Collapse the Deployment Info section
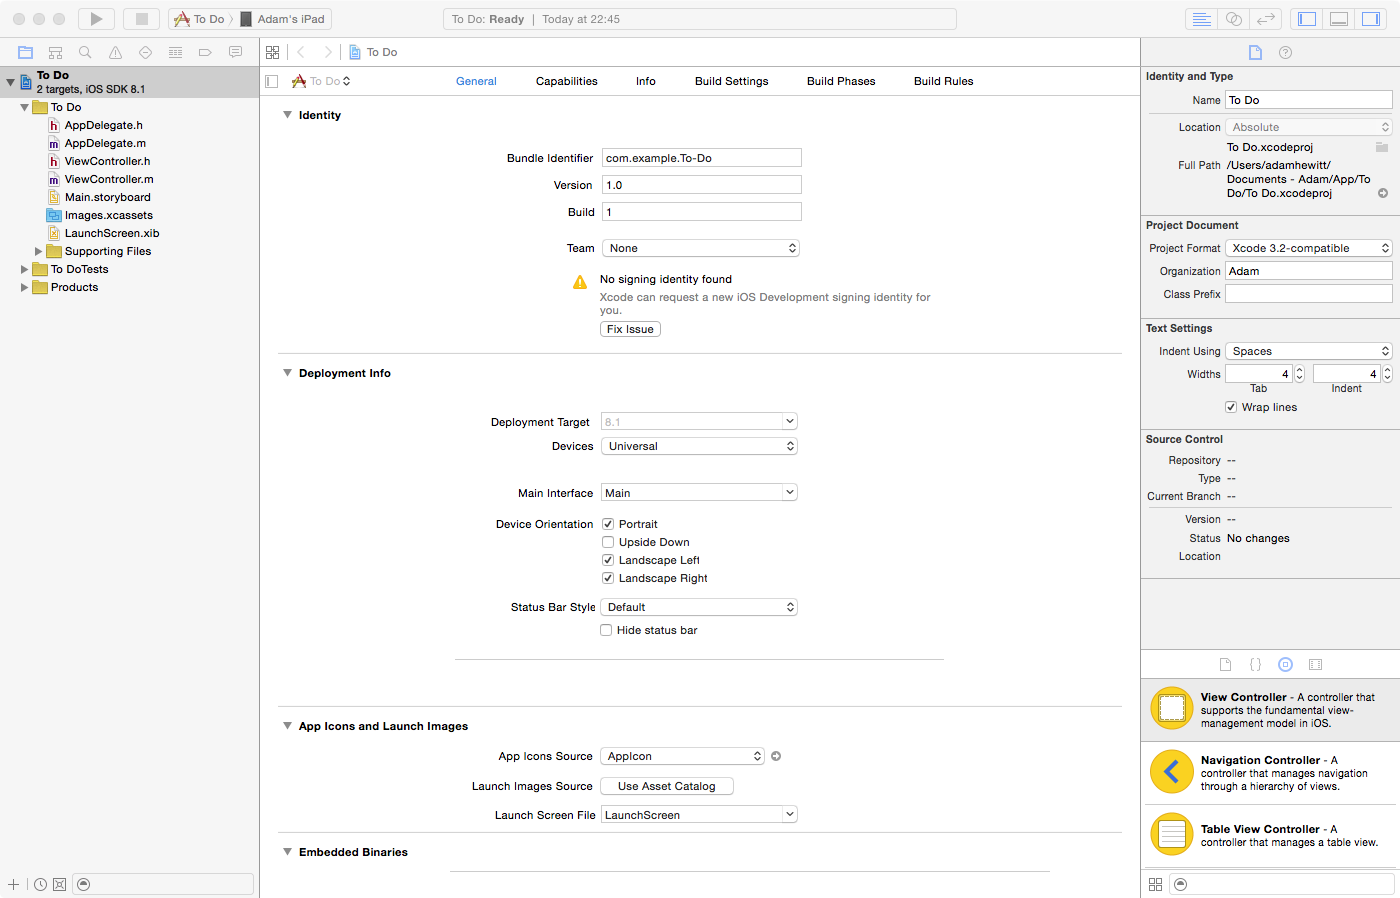 (287, 373)
